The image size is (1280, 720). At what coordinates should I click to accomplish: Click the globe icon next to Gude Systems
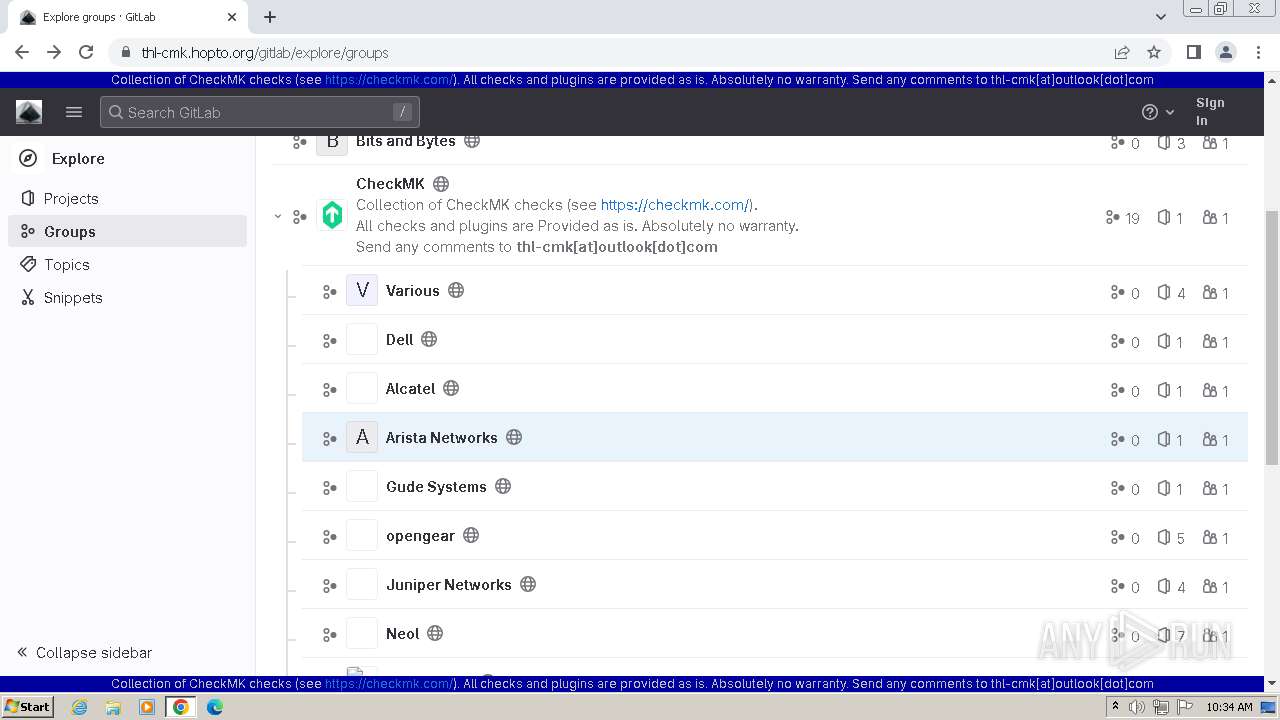pyautogui.click(x=503, y=486)
